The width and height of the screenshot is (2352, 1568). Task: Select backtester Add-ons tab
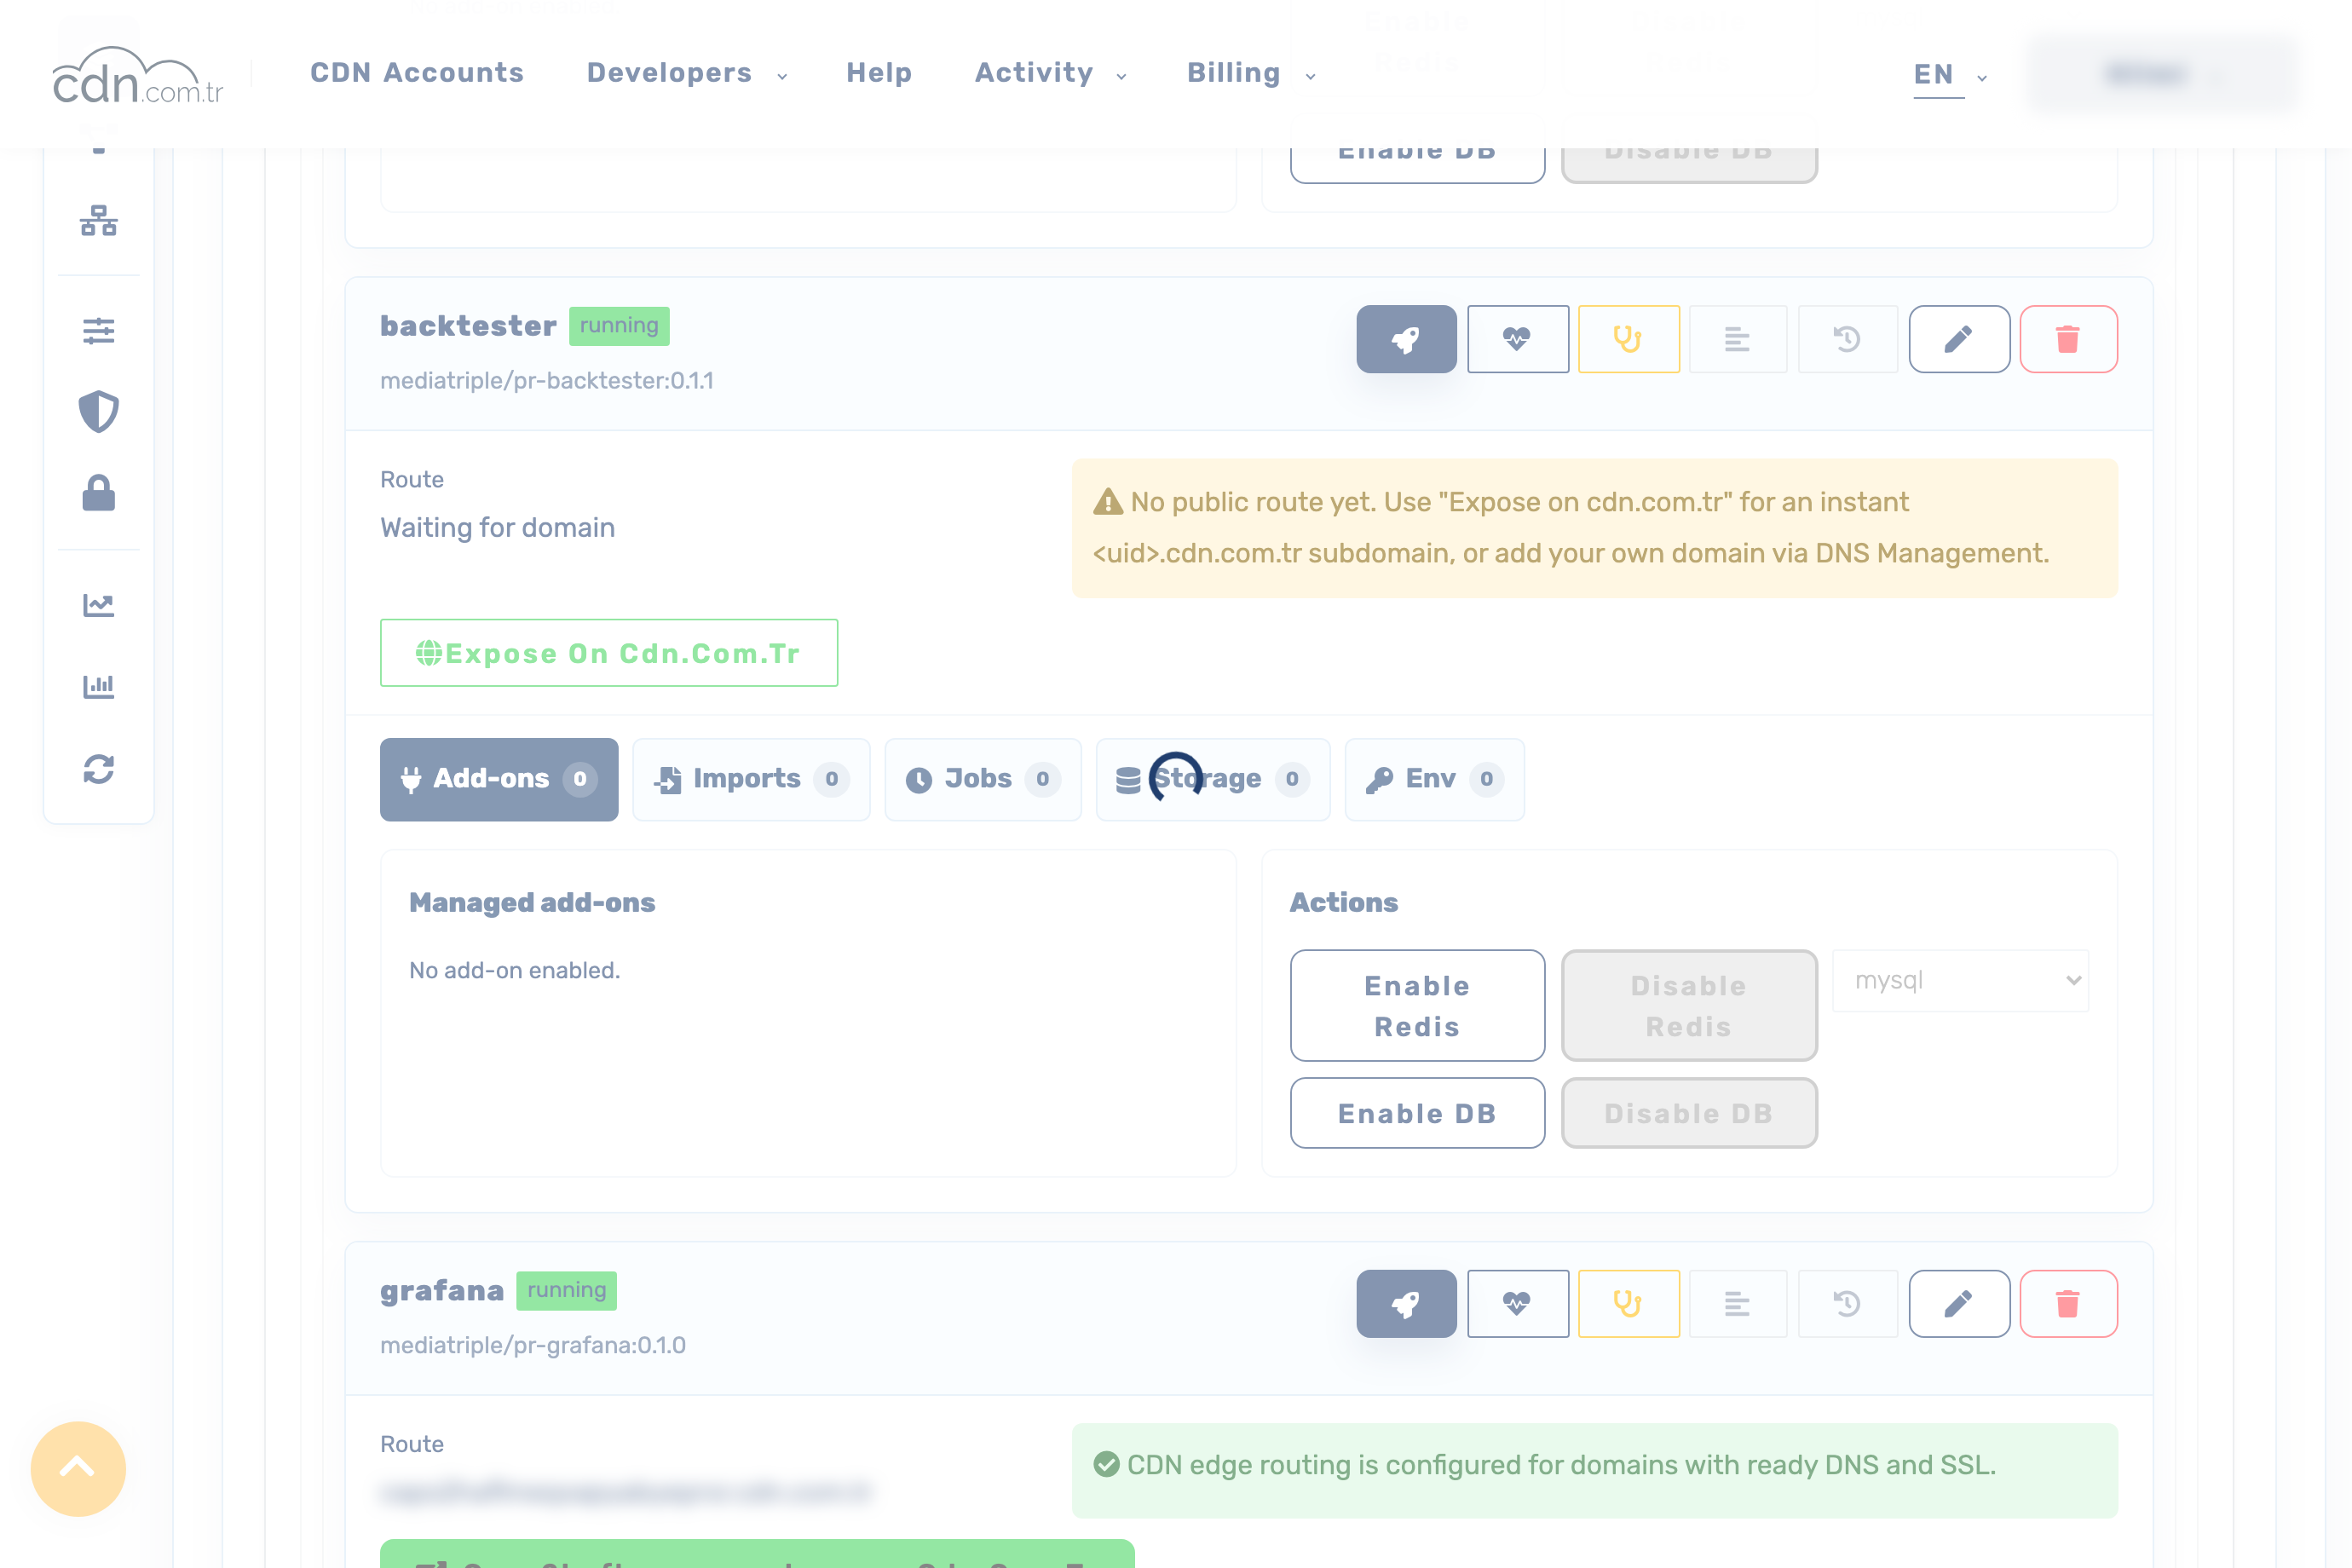[499, 779]
